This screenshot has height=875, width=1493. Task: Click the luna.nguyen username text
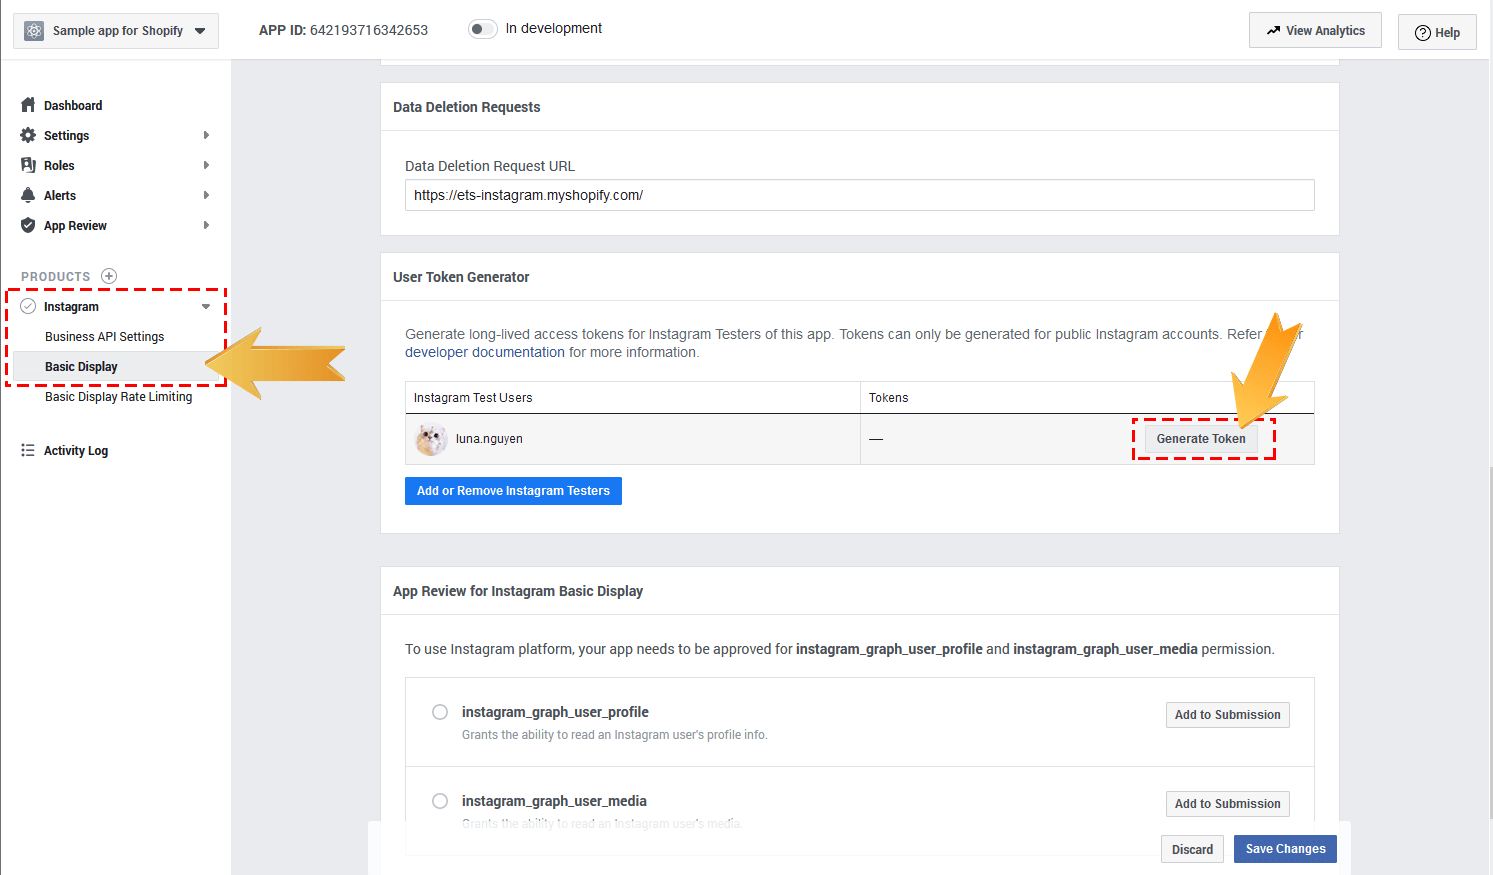click(x=489, y=439)
